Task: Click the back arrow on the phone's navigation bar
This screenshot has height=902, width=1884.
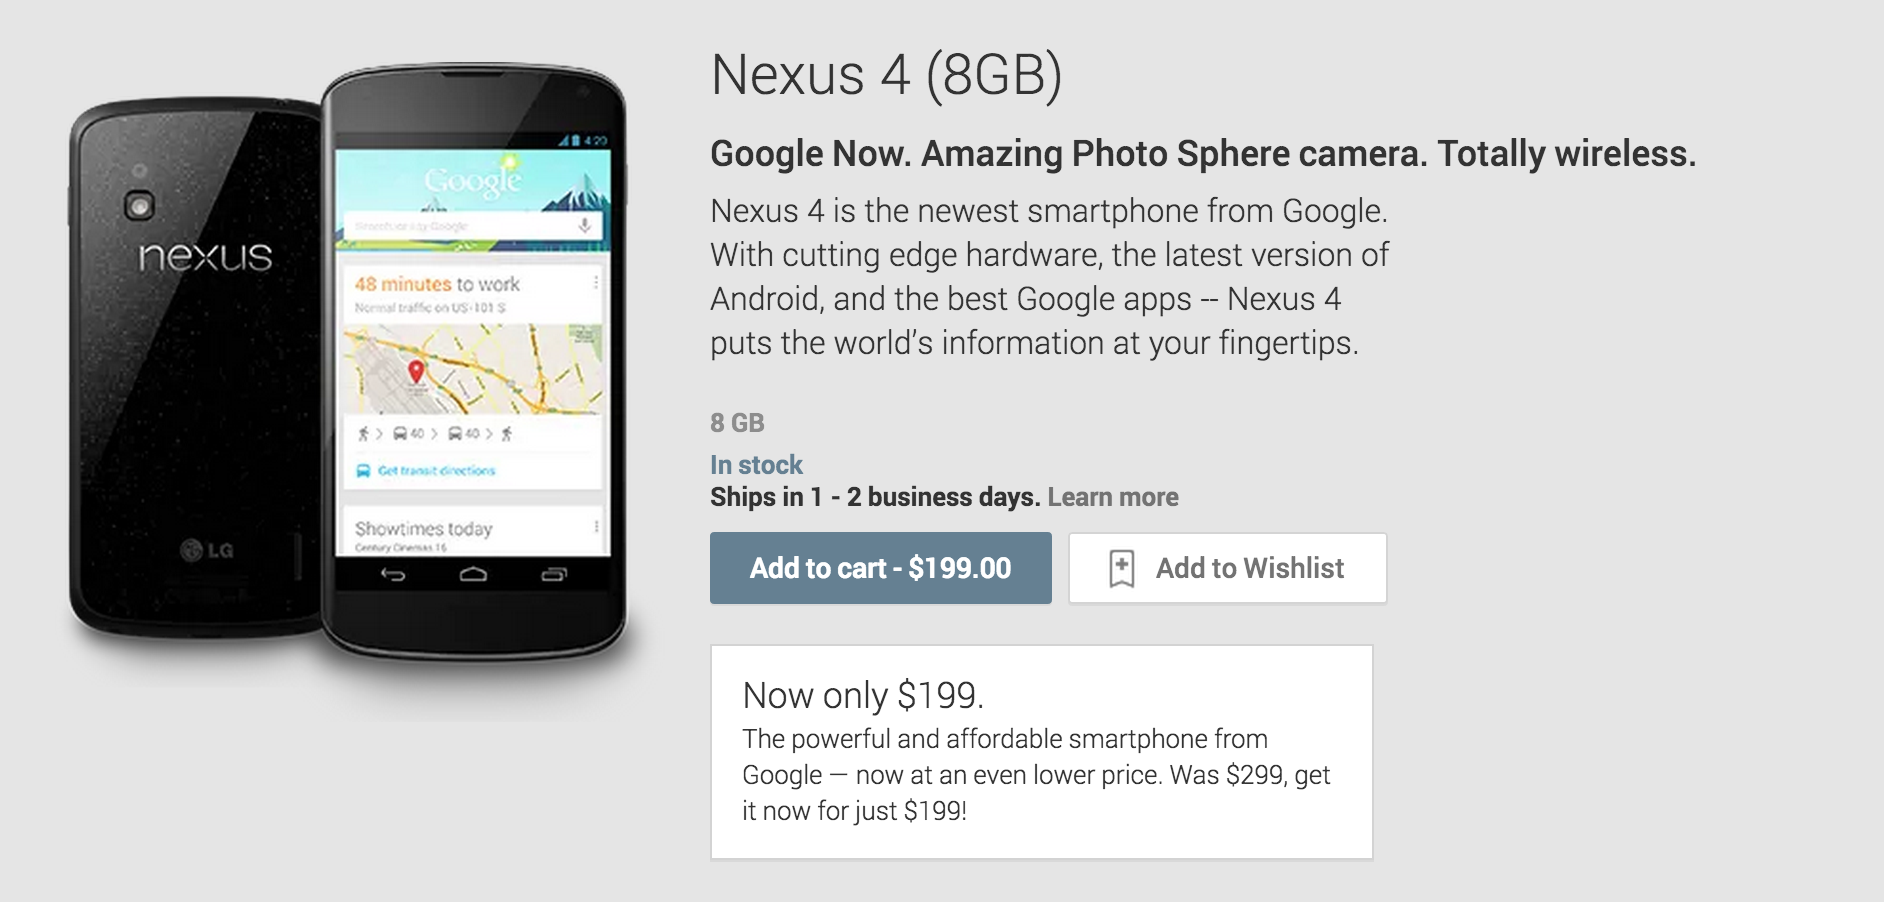Action: (x=393, y=574)
